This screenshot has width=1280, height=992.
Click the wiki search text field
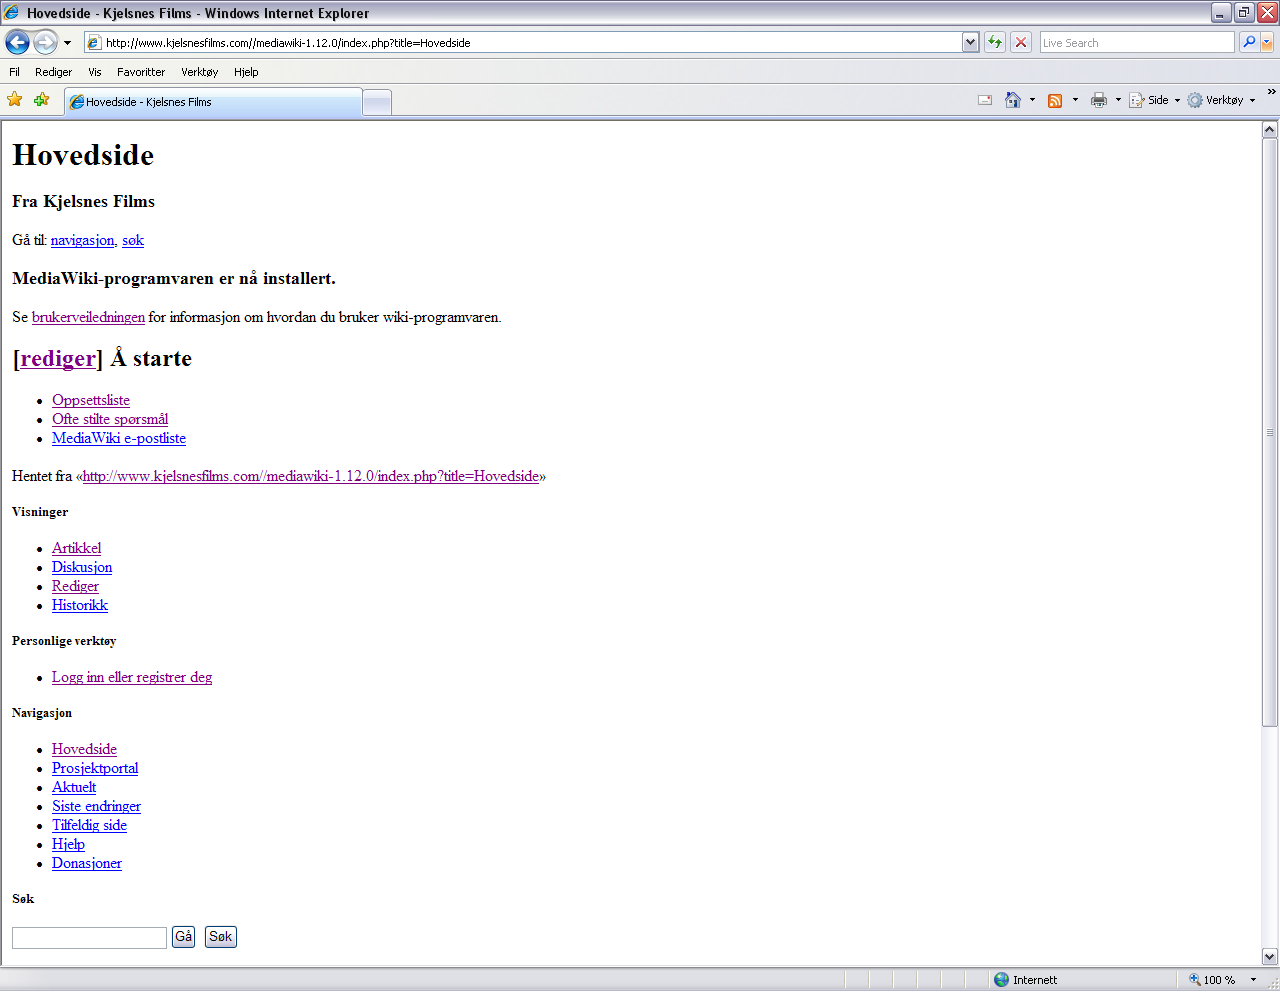click(89, 937)
